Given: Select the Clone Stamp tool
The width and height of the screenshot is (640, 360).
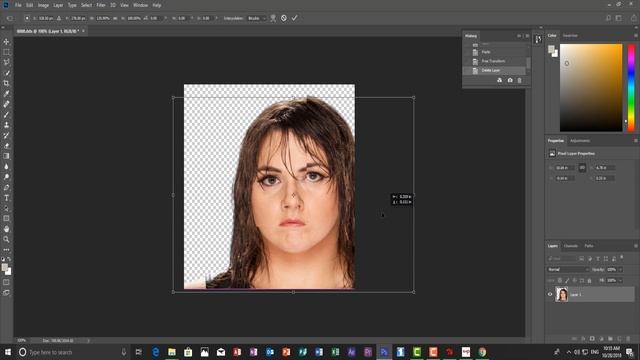Looking at the screenshot, I should (x=7, y=125).
